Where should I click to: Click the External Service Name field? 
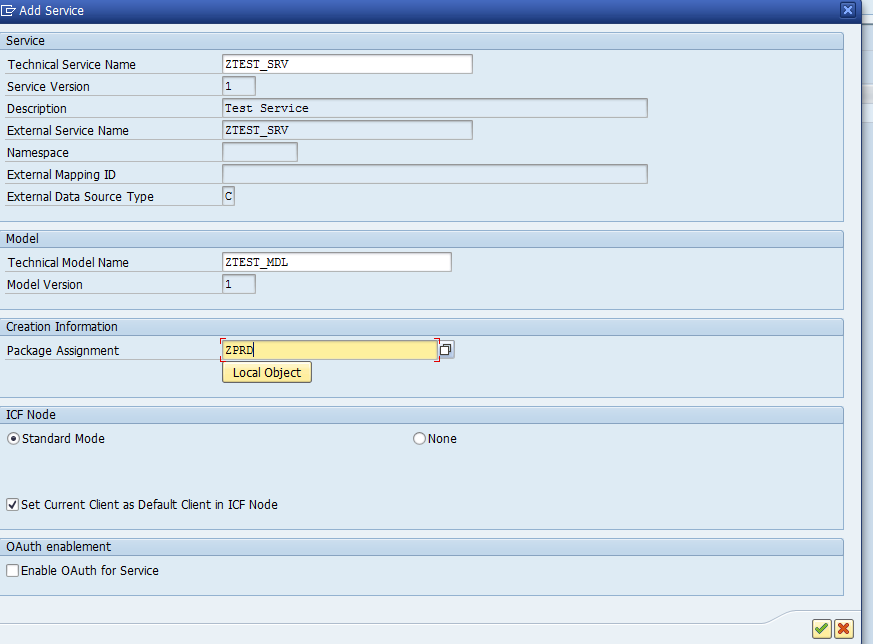click(x=346, y=130)
